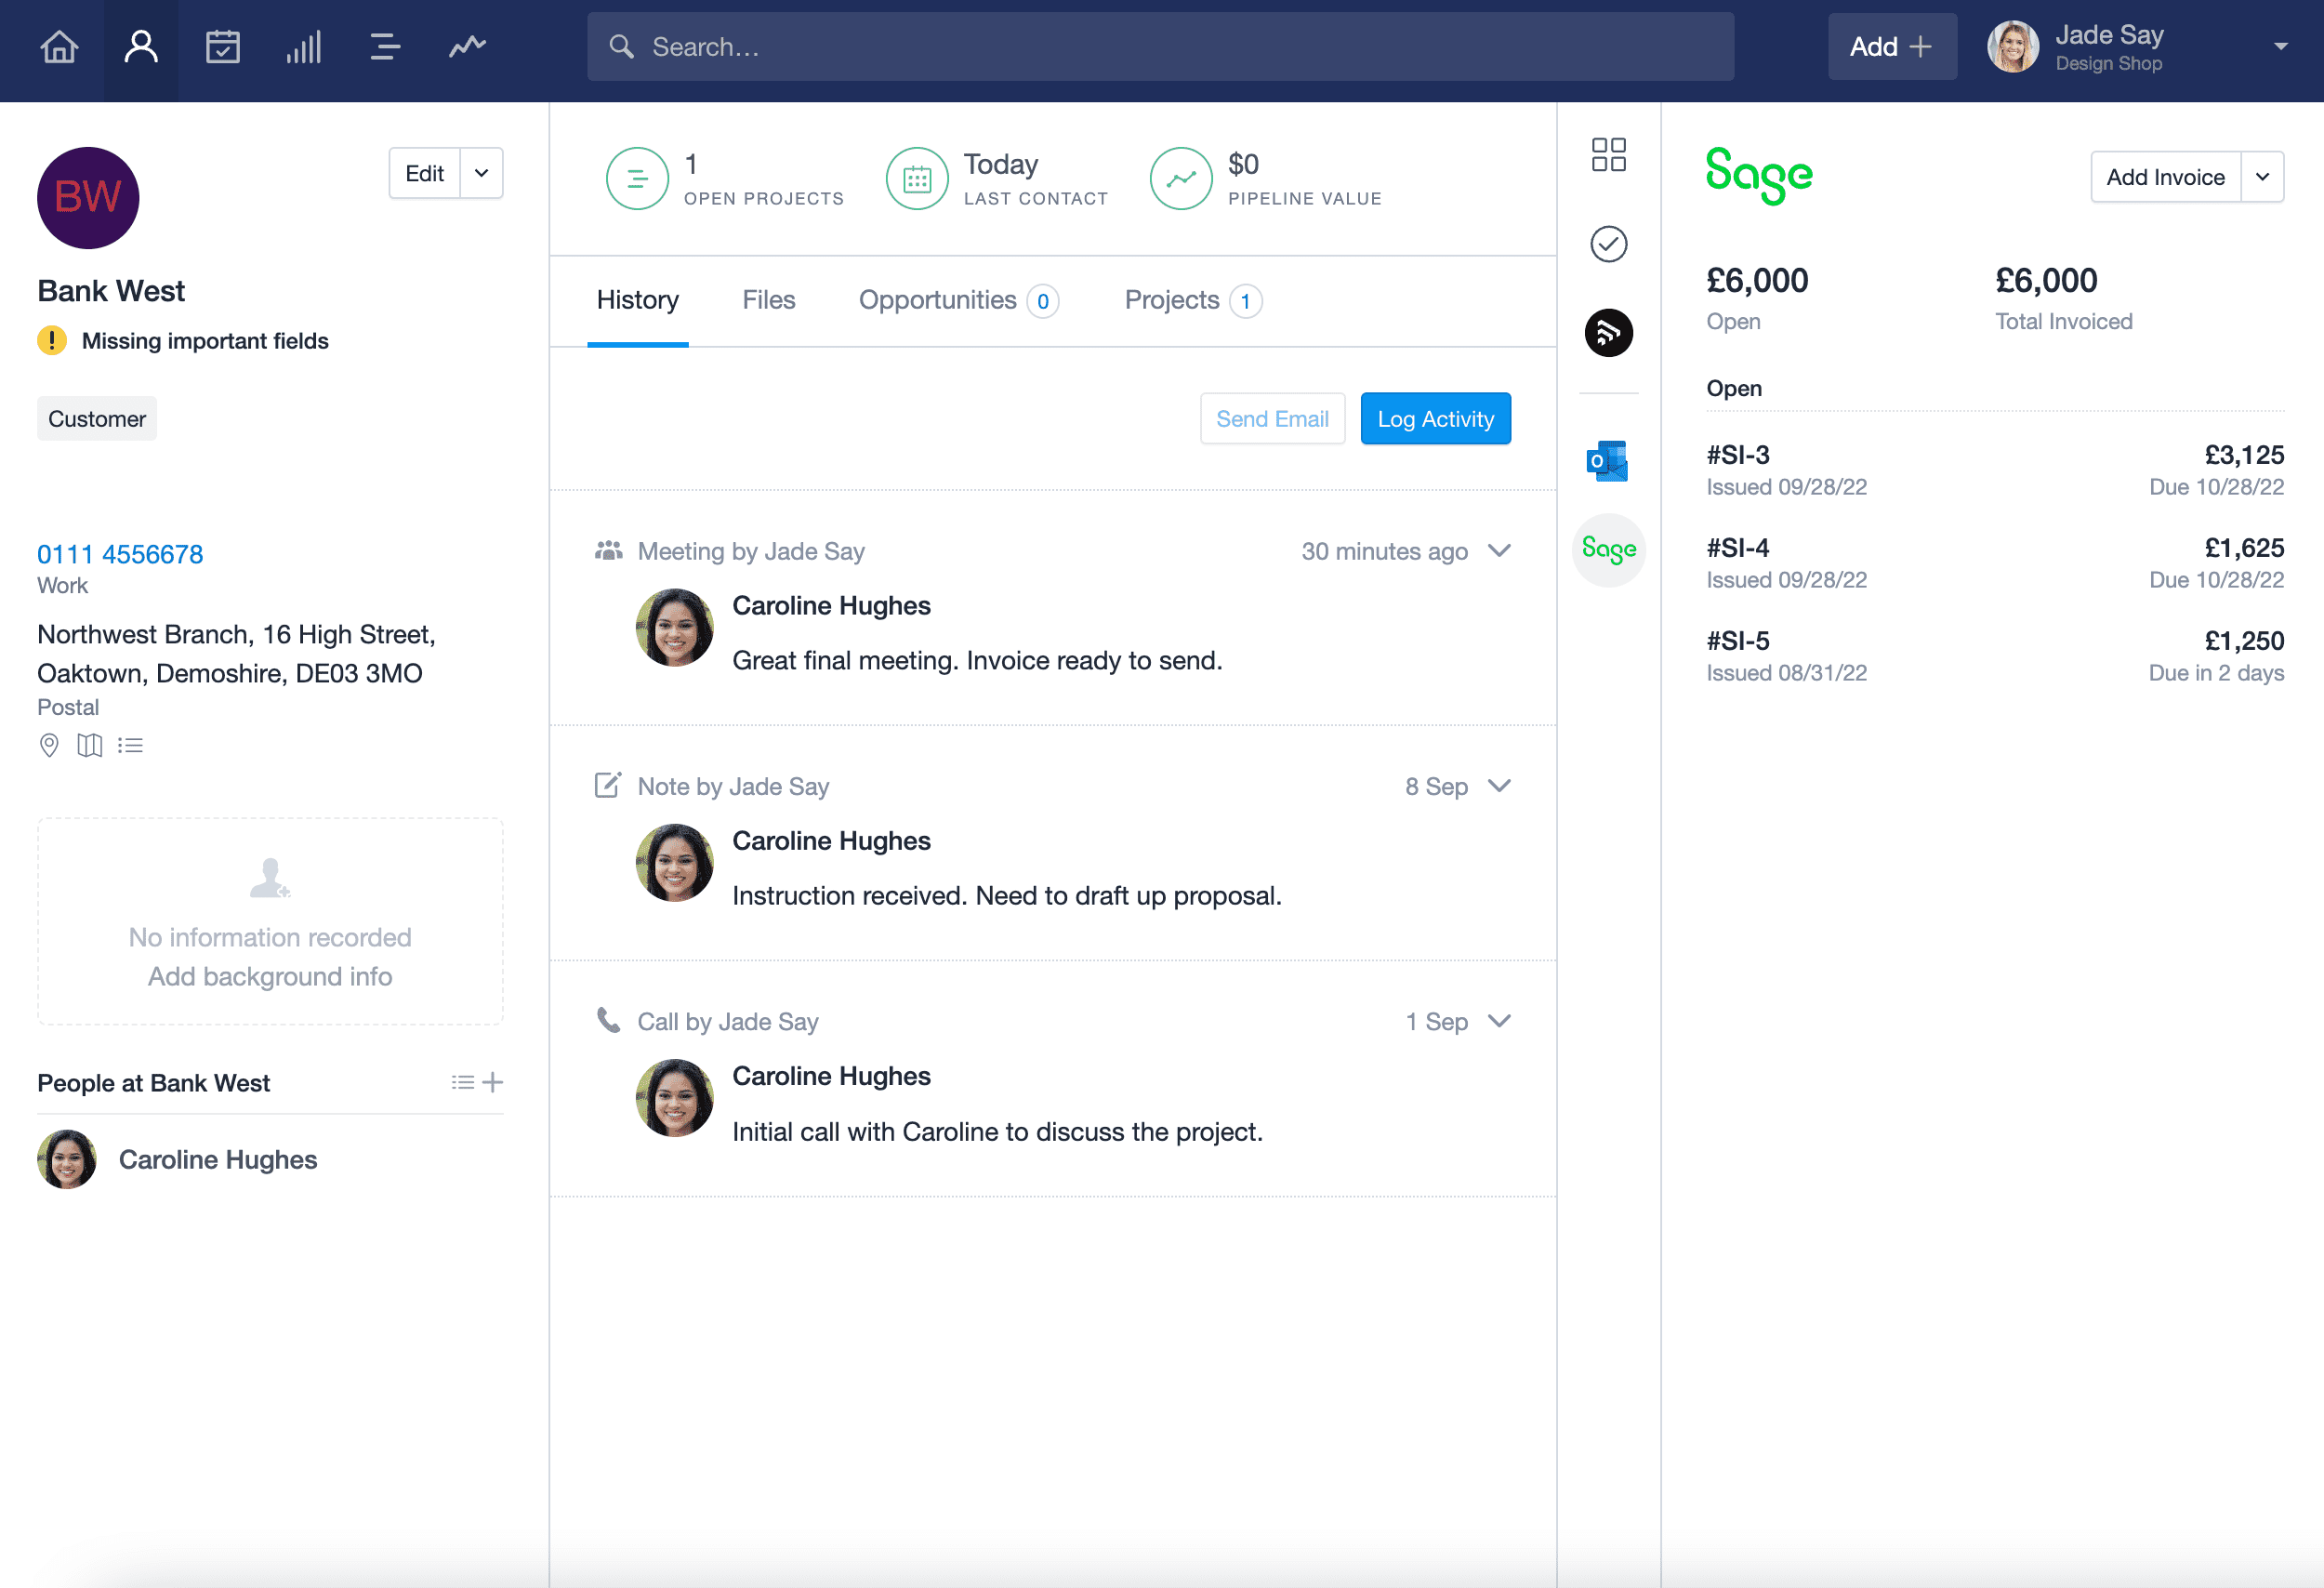The width and height of the screenshot is (2324, 1588).
Task: Switch to the Files tab
Action: coord(768,298)
